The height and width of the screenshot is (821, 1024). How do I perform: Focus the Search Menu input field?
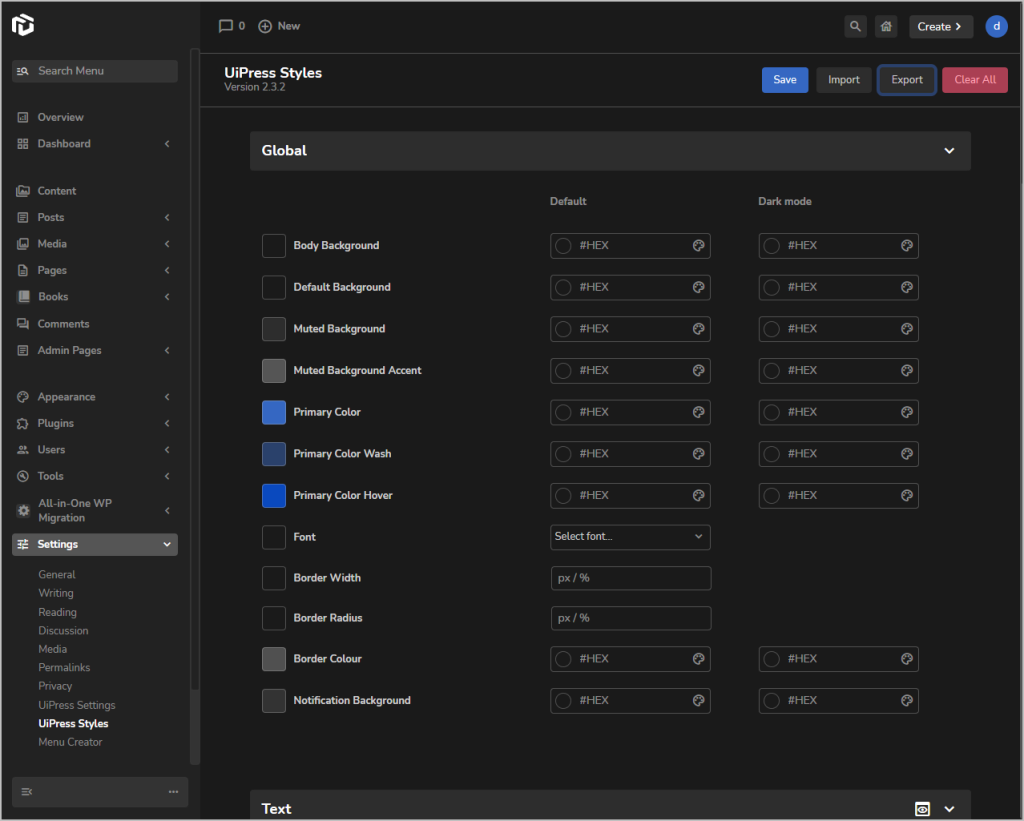[95, 71]
